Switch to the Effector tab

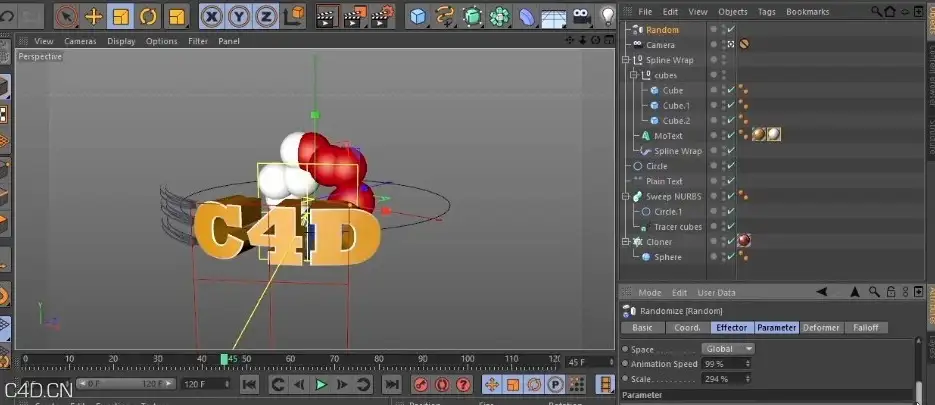732,327
